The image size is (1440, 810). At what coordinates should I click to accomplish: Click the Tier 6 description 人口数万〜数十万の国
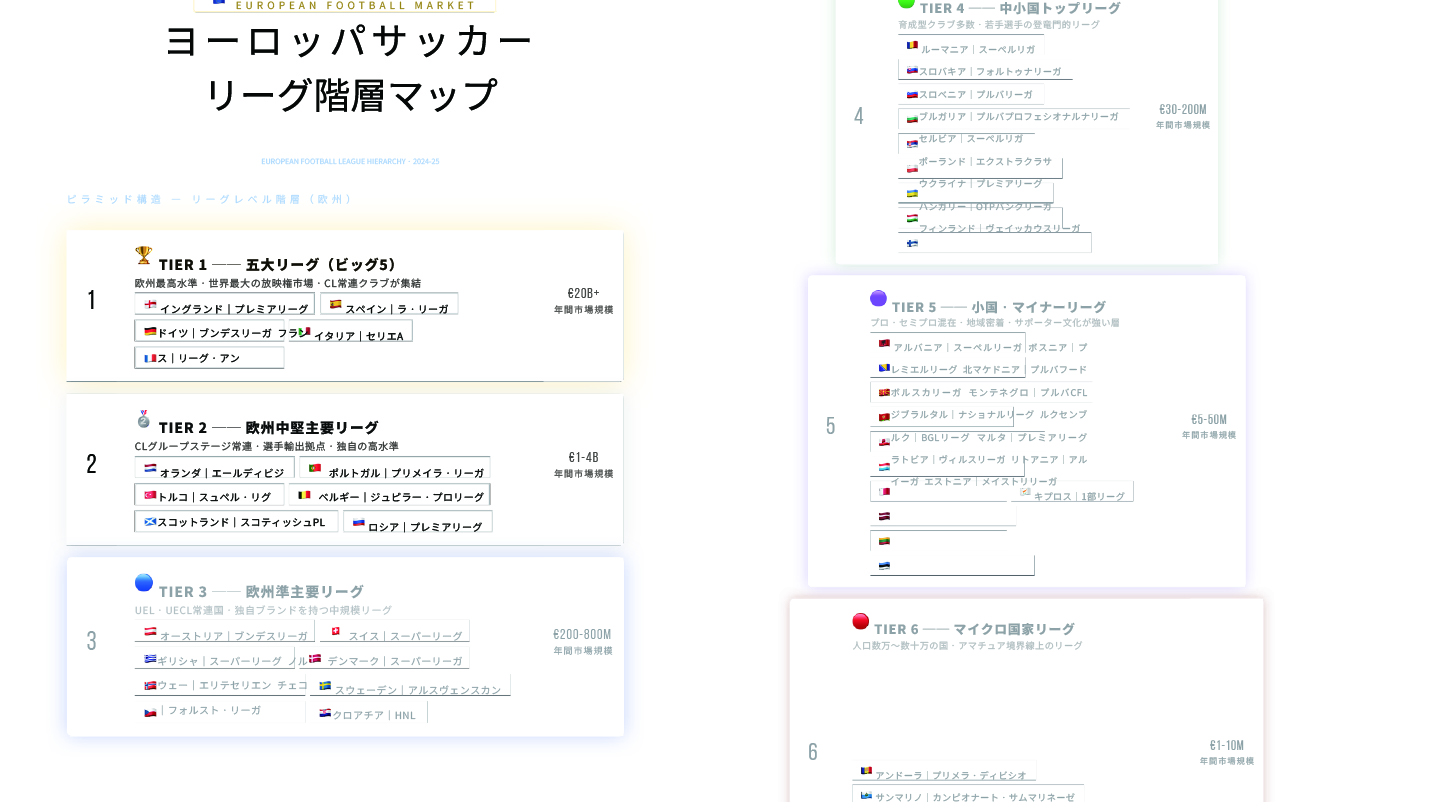click(x=968, y=646)
